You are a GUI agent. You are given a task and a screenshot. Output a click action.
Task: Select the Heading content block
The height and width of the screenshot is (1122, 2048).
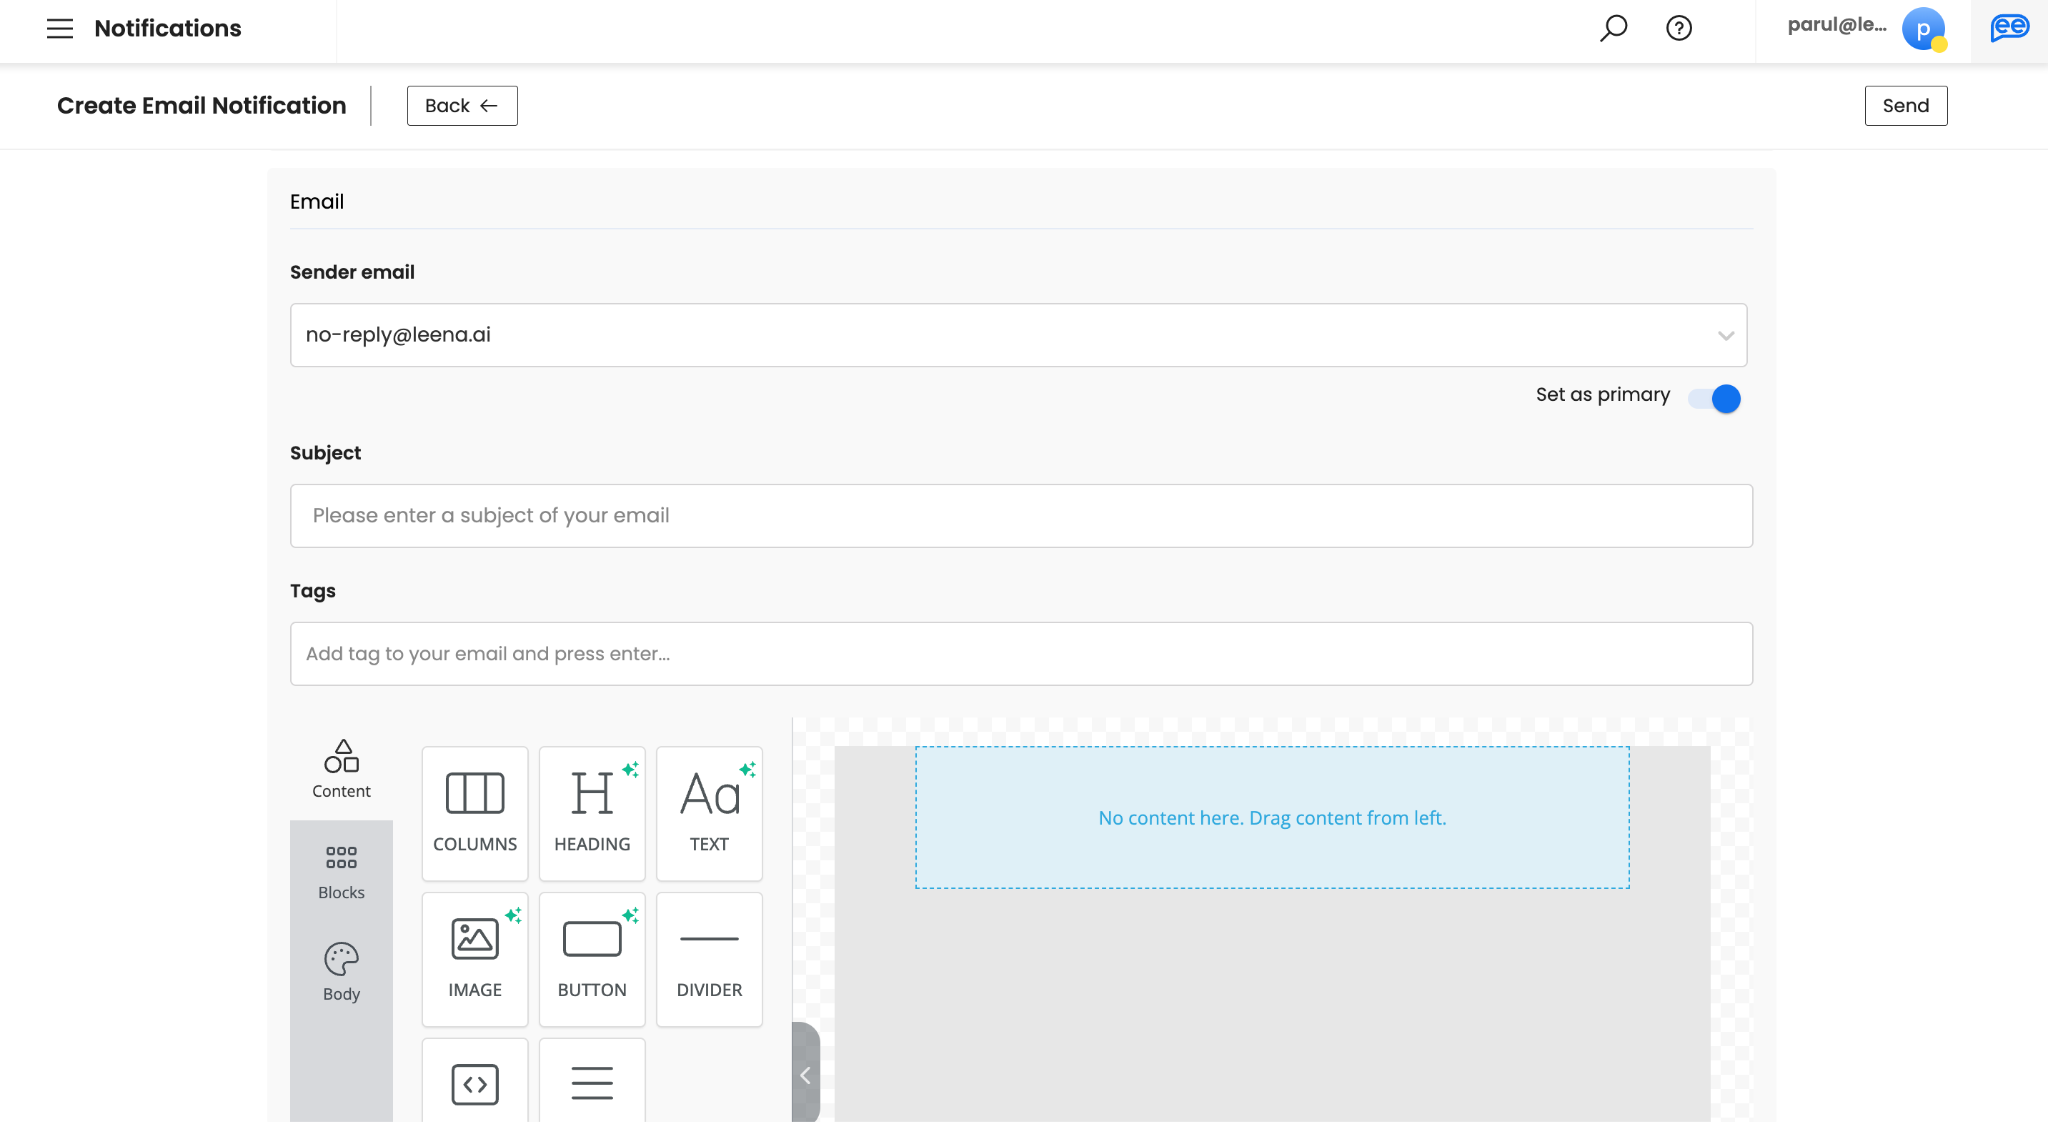[x=592, y=812]
